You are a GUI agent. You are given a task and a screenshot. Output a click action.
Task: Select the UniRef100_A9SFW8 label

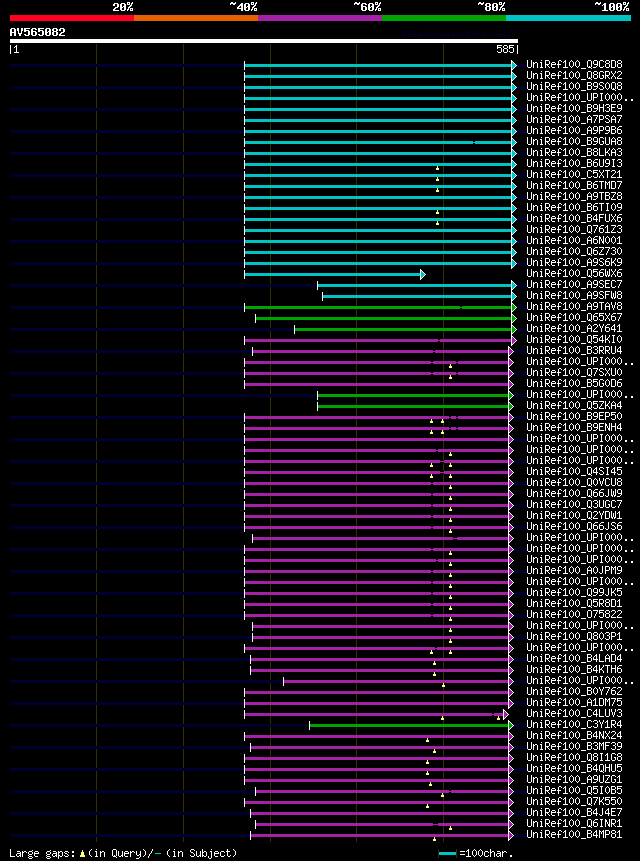(574, 295)
